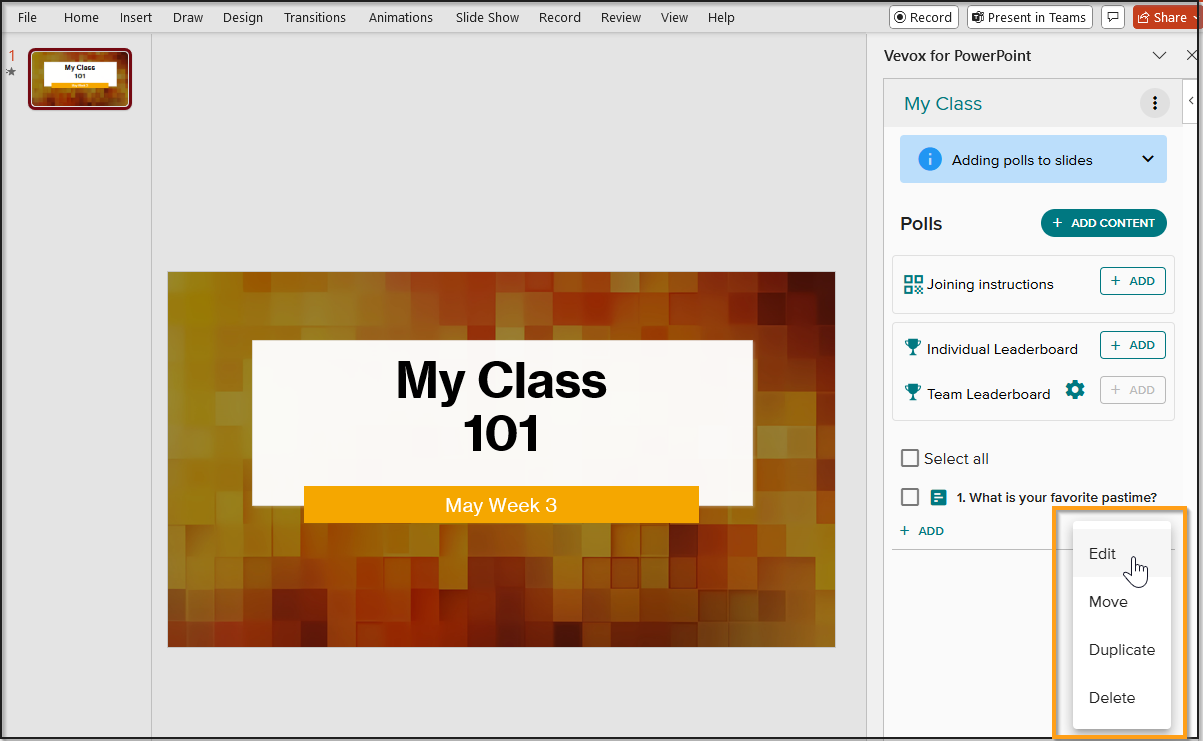Click Individual Leaderboard trophy icon

click(912, 347)
